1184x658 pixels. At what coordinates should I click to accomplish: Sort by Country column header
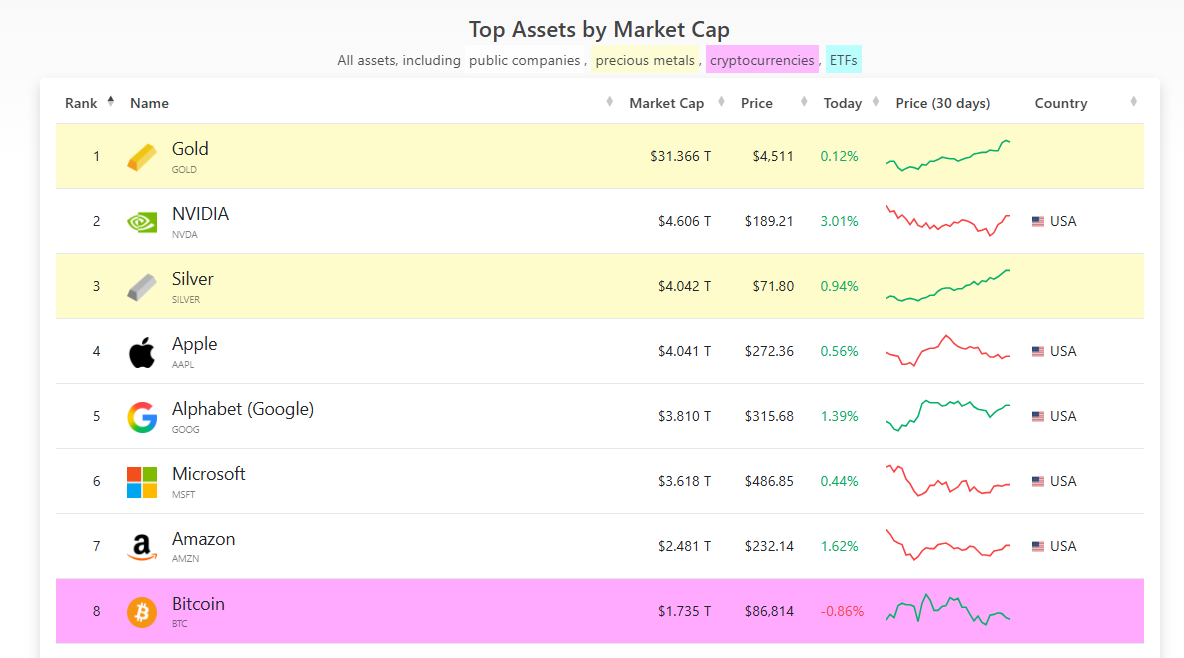click(x=1061, y=103)
